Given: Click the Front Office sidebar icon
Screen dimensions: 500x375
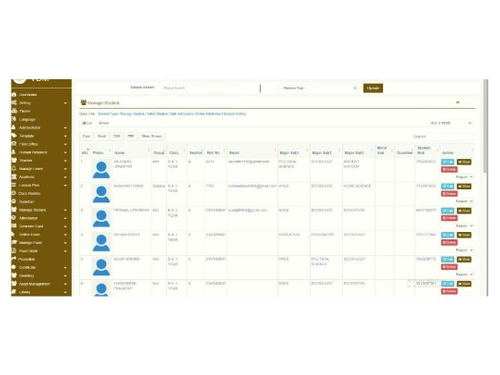Looking at the screenshot, I should tap(14, 144).
